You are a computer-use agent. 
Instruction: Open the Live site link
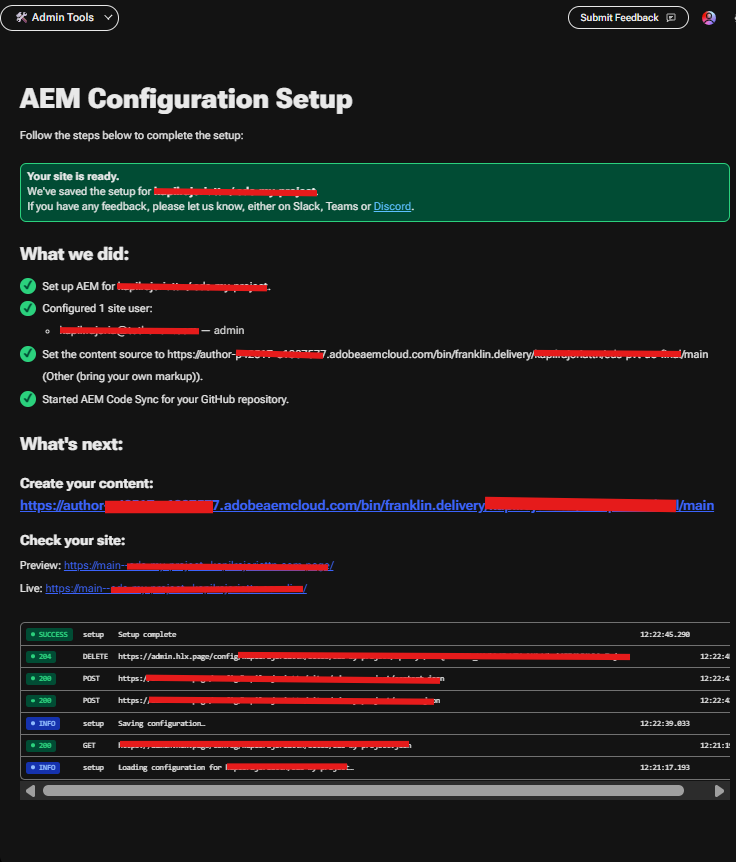176,588
